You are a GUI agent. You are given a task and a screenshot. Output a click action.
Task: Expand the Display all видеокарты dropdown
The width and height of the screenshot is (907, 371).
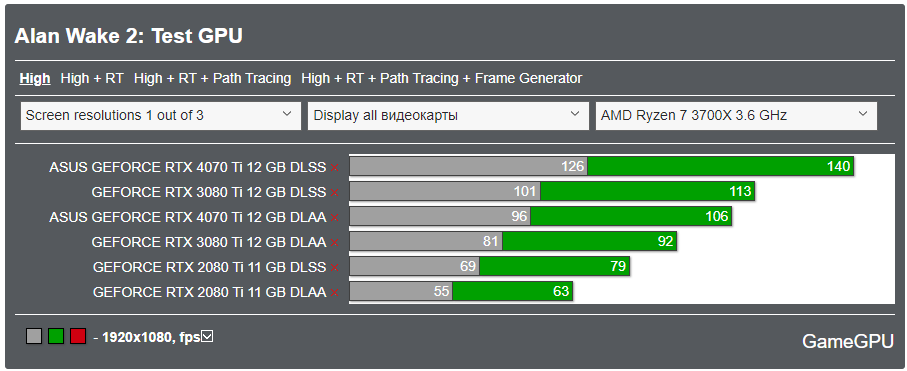click(448, 116)
